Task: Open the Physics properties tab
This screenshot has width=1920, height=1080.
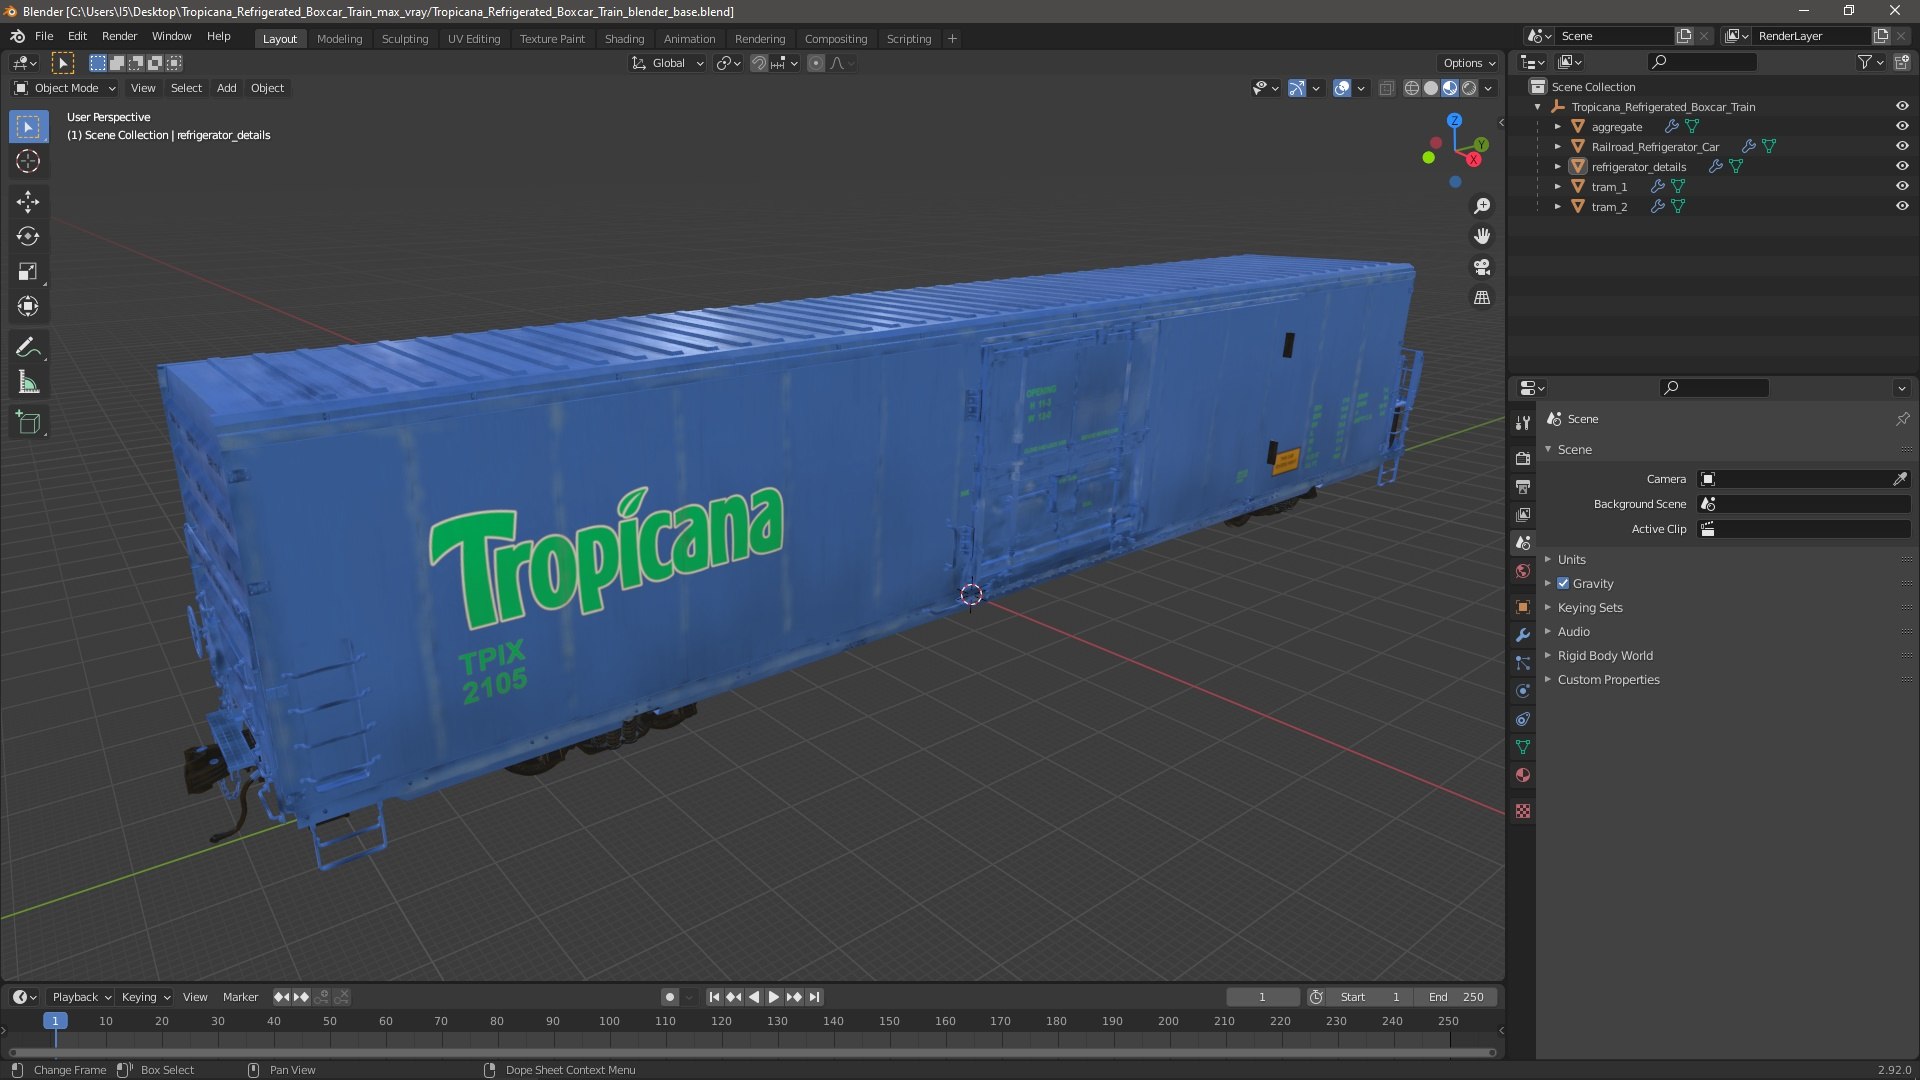Action: click(1522, 691)
